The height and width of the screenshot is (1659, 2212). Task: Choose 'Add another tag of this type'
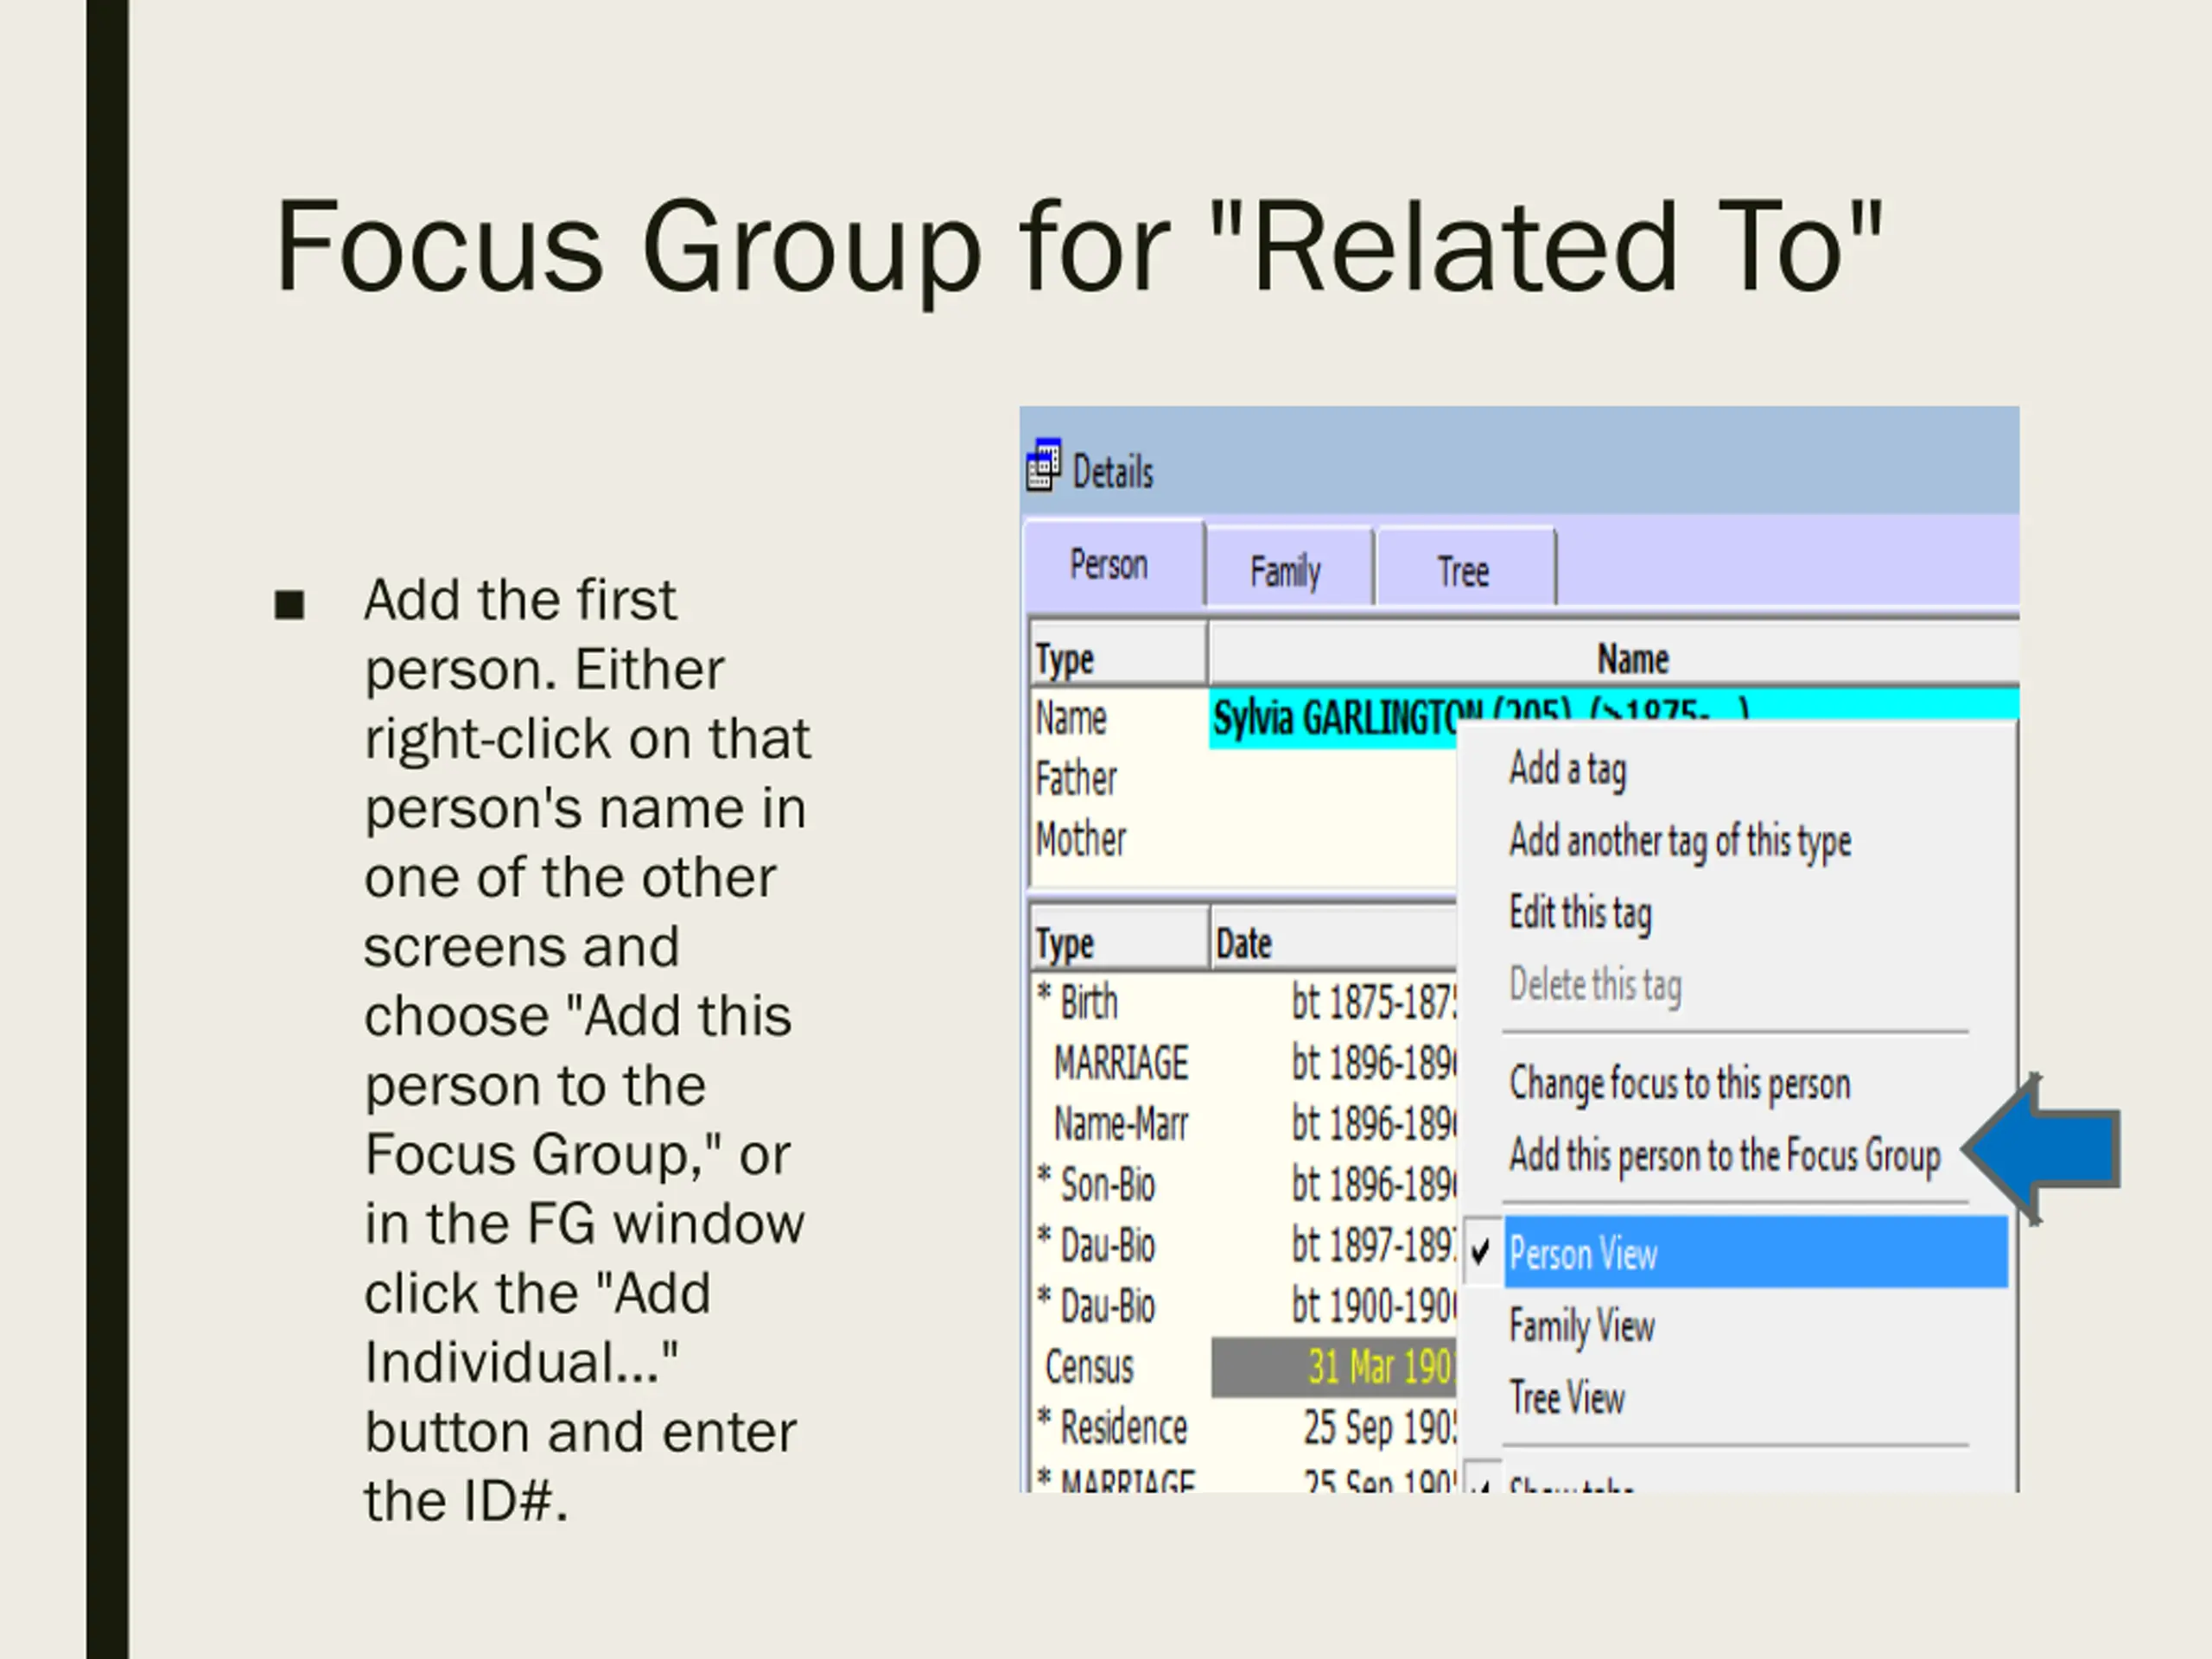coord(1680,841)
